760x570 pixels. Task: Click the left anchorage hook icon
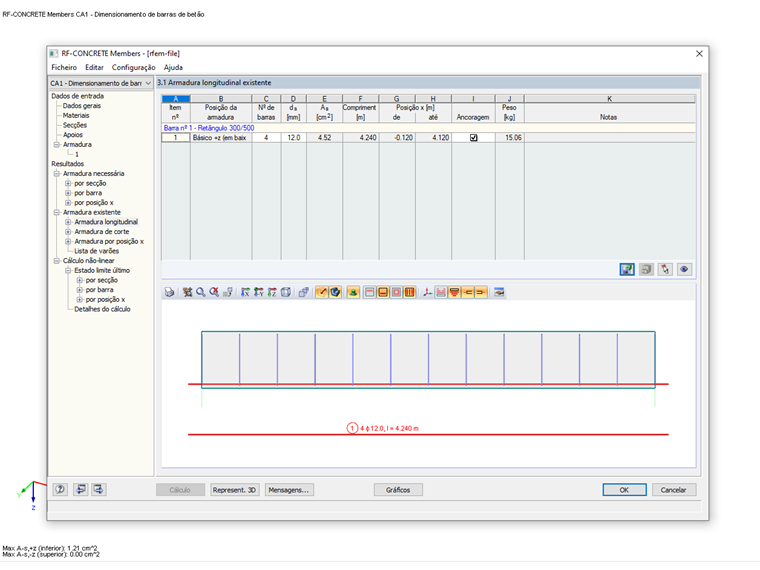468,292
